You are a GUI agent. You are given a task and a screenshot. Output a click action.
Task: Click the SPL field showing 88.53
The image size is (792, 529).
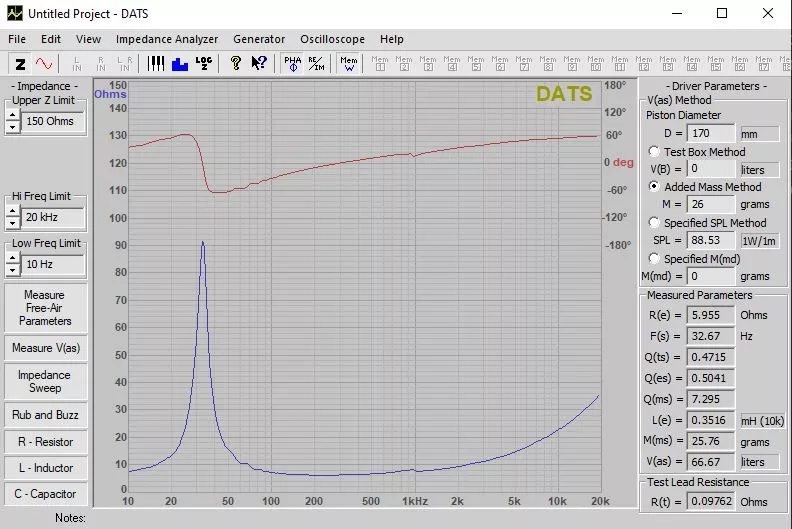click(x=711, y=240)
